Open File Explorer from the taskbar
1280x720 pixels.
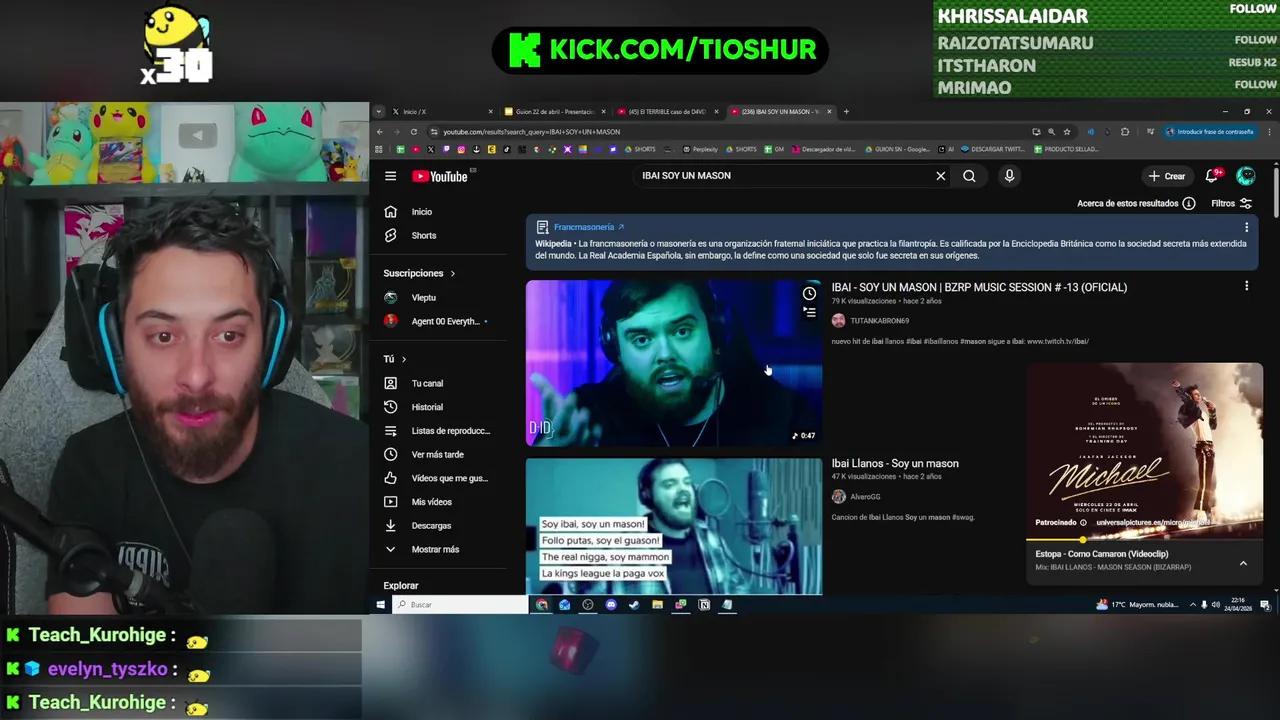(657, 605)
